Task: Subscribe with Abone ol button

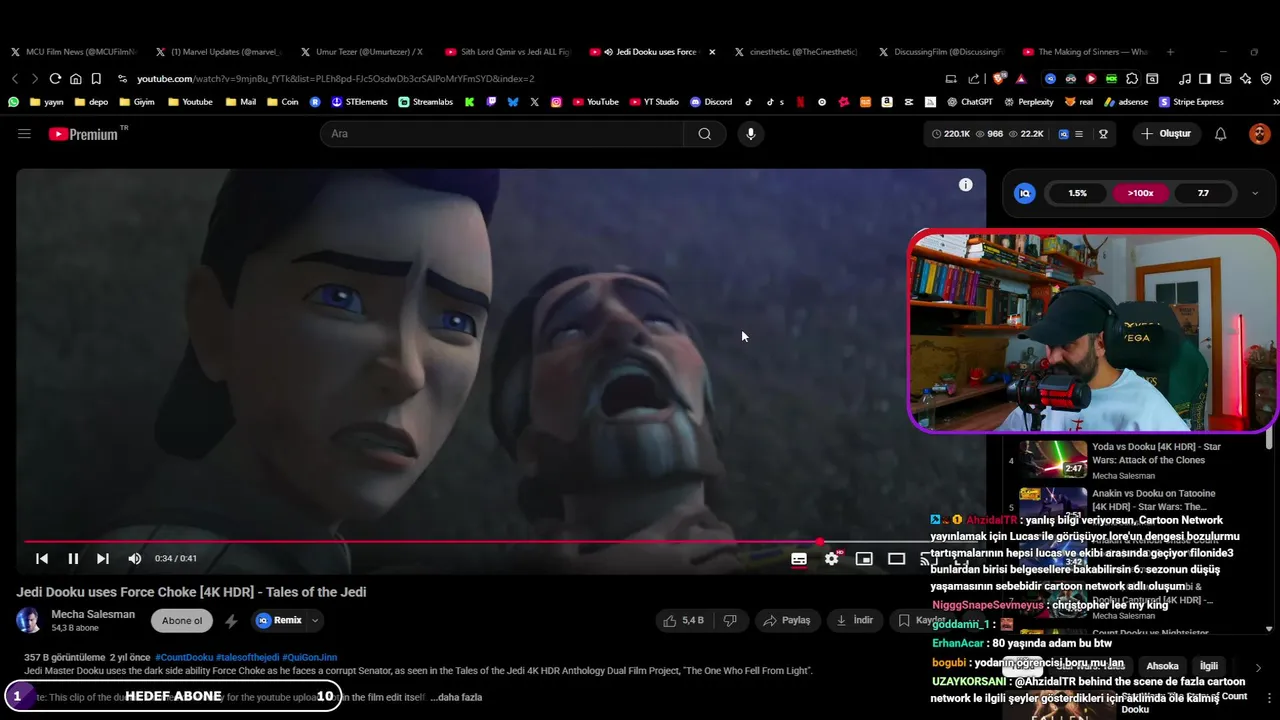Action: (182, 621)
